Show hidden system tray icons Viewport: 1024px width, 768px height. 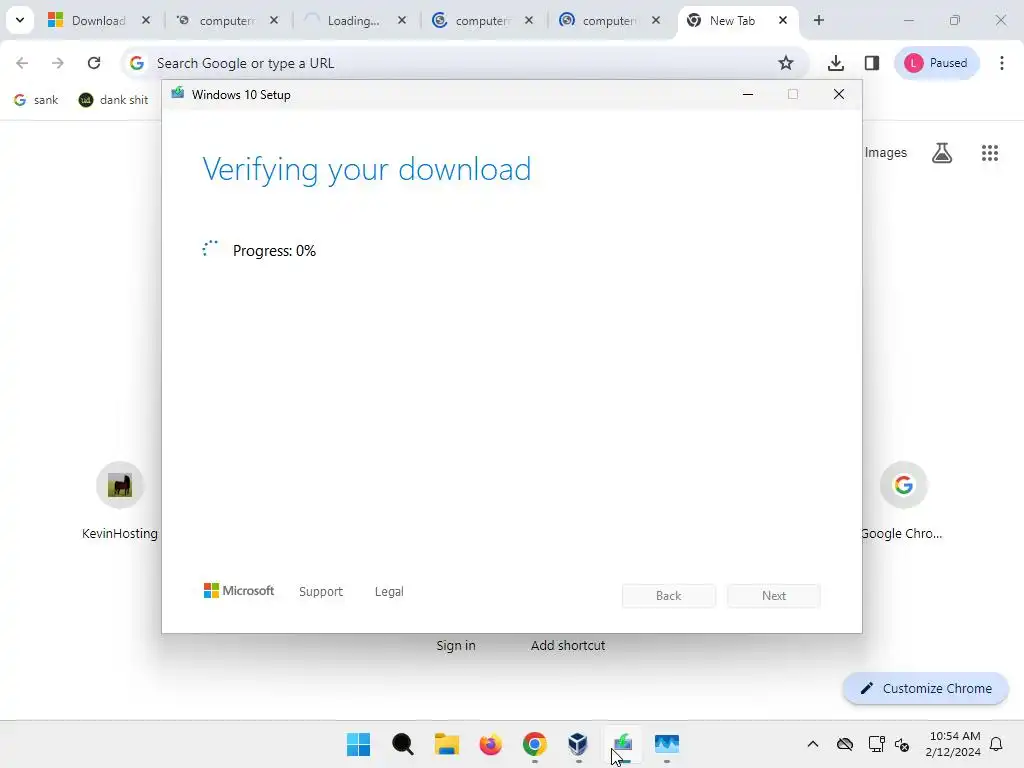pos(812,744)
